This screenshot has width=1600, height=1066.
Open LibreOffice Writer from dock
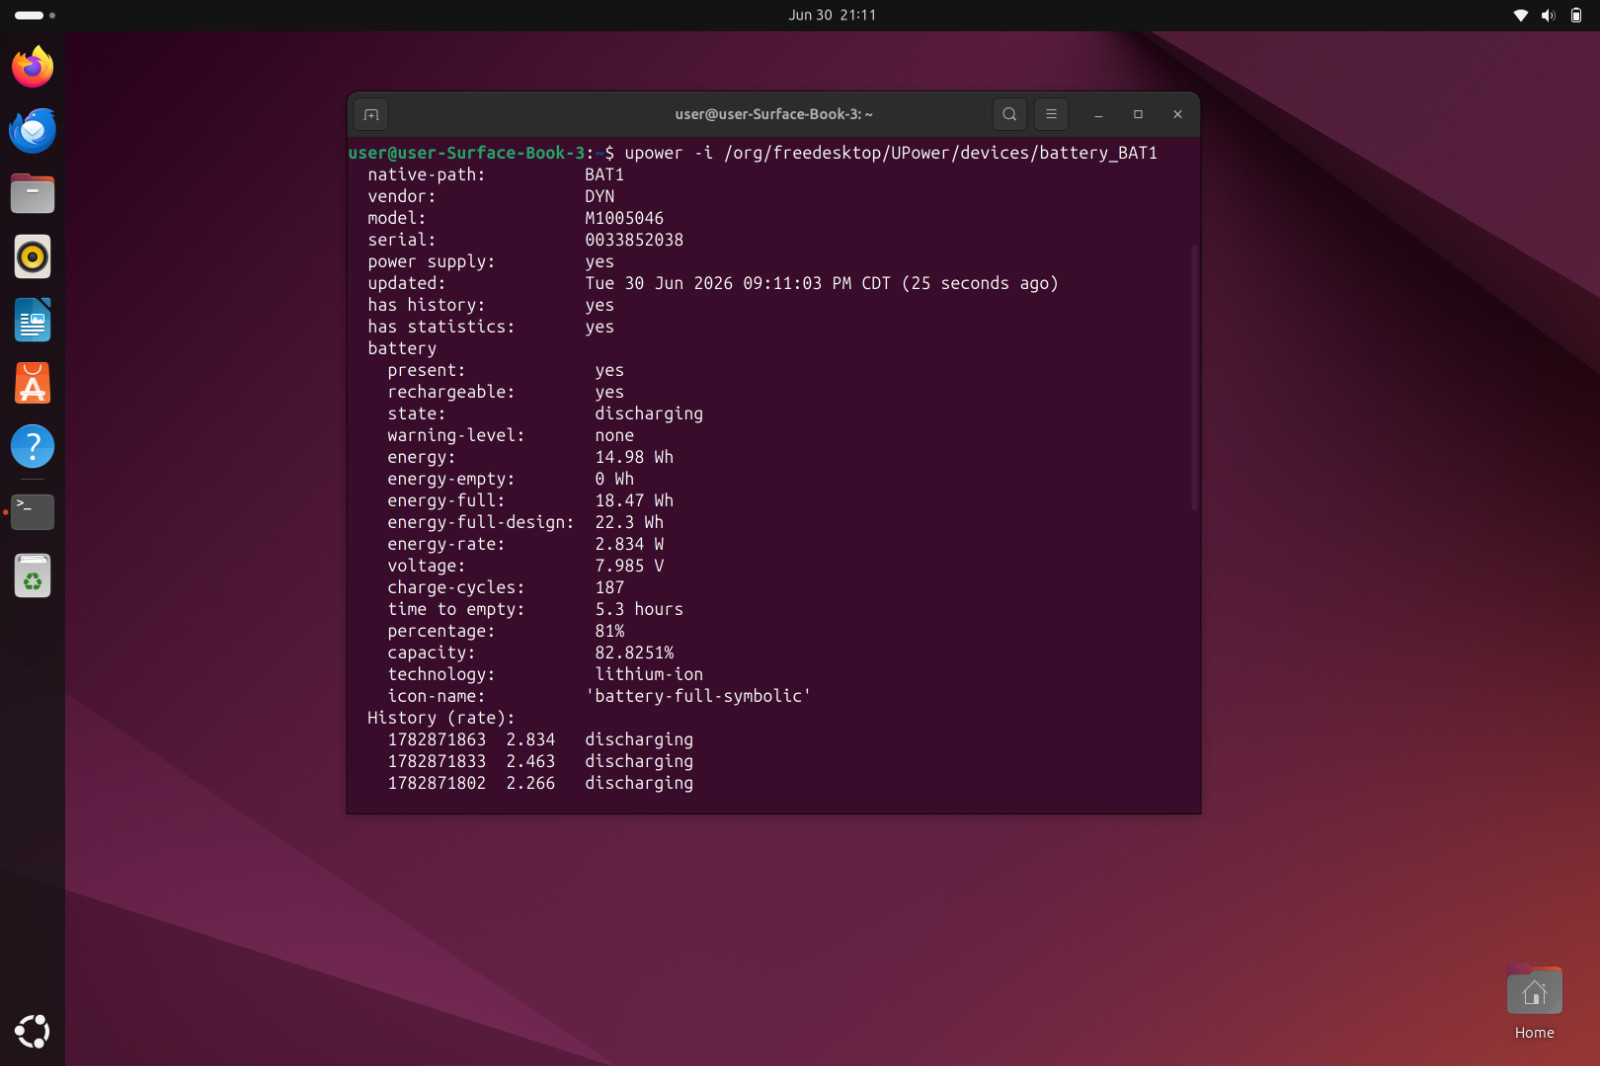click(33, 320)
